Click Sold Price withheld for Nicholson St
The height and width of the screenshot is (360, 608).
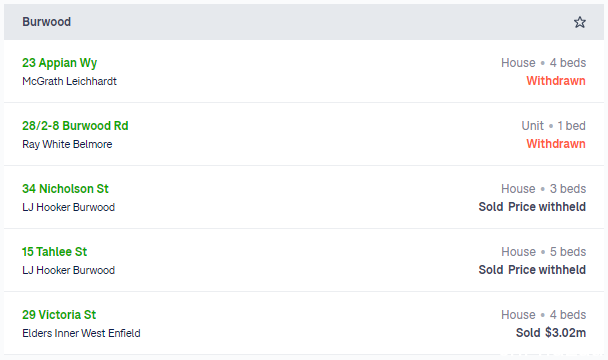[532, 207]
